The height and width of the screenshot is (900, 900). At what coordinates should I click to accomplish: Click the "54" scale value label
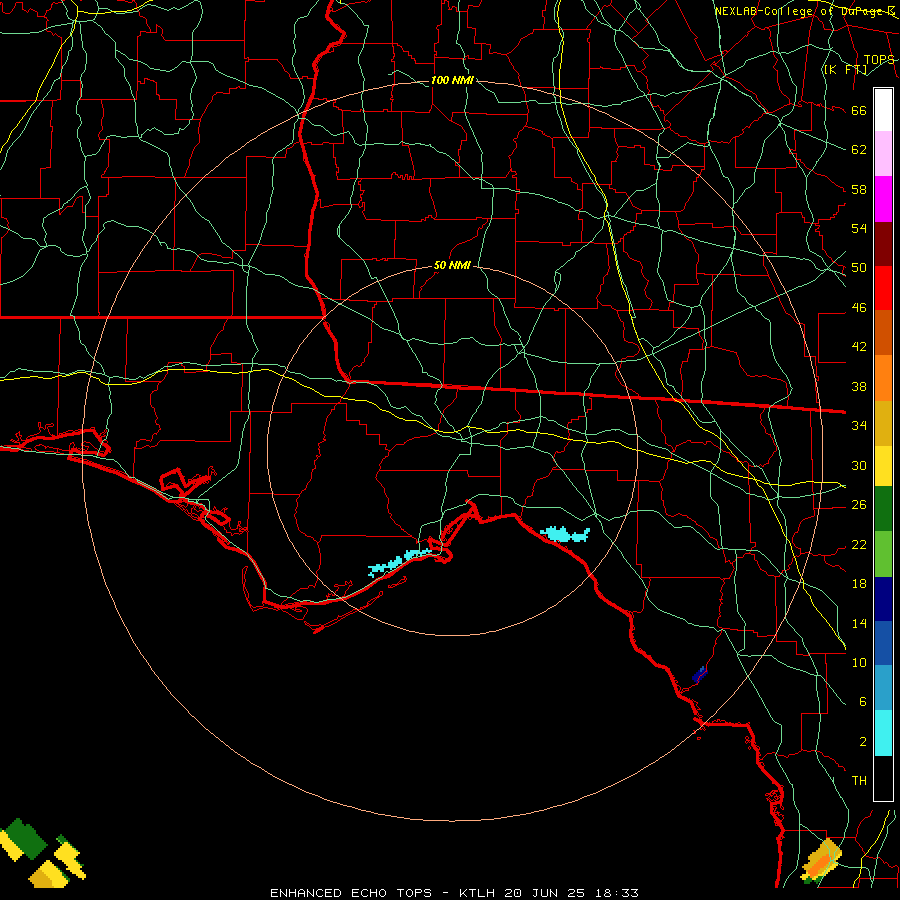tap(859, 228)
